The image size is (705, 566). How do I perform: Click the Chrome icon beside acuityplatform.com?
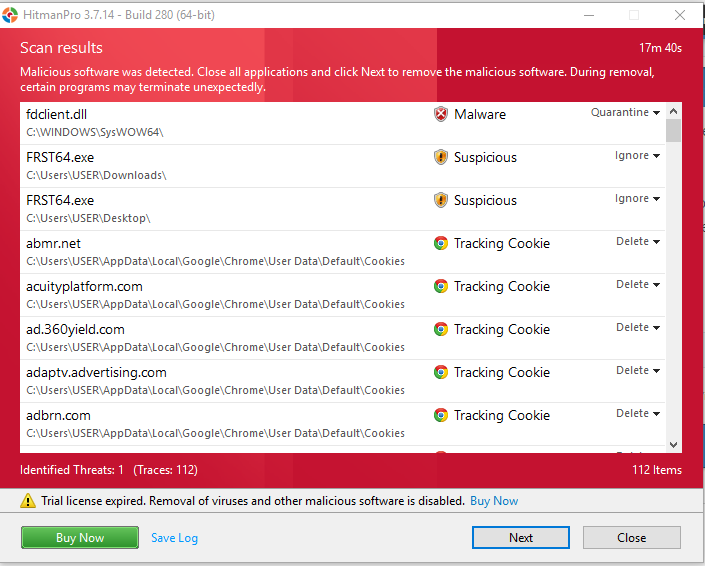(441, 286)
